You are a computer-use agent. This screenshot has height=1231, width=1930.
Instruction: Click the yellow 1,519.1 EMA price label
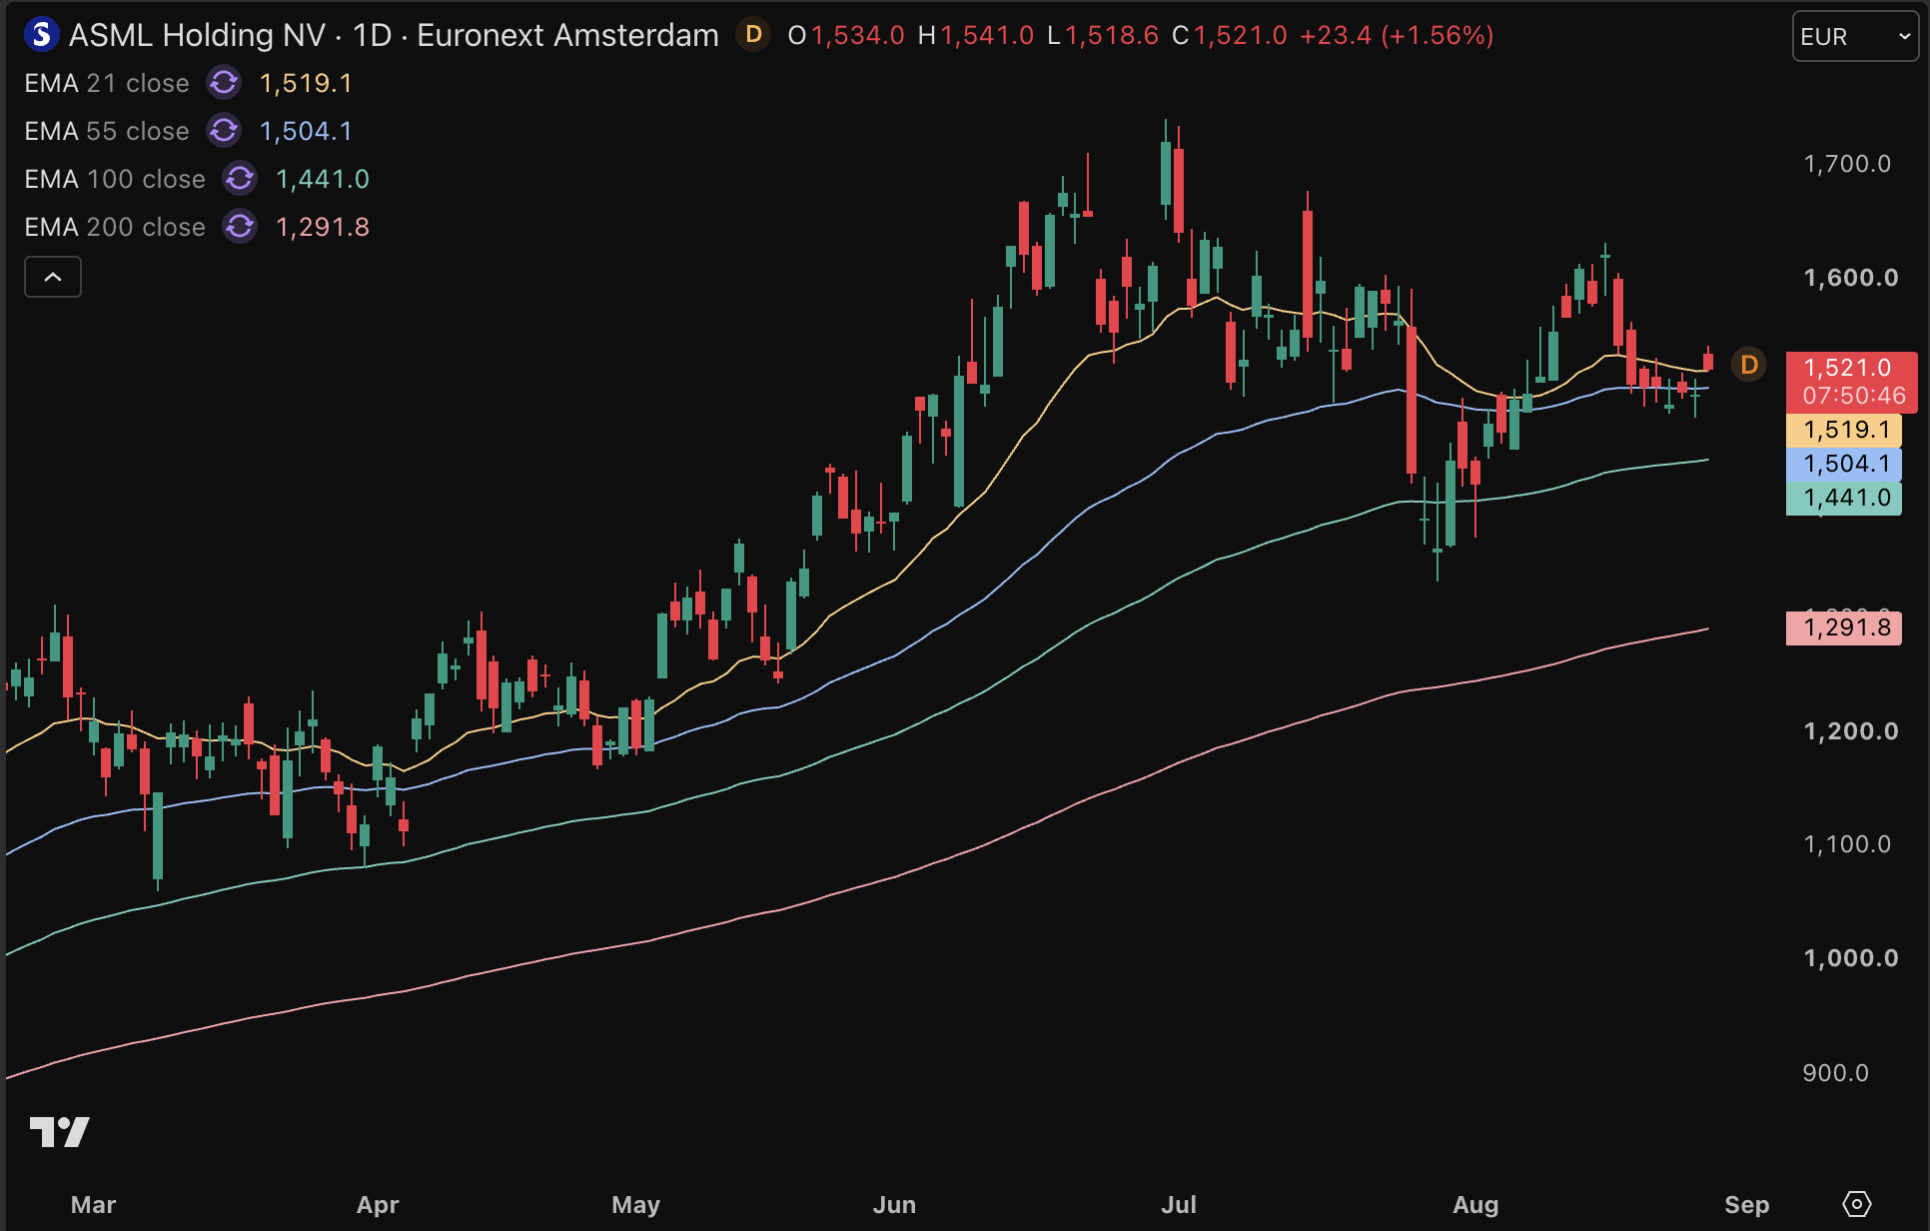1845,430
